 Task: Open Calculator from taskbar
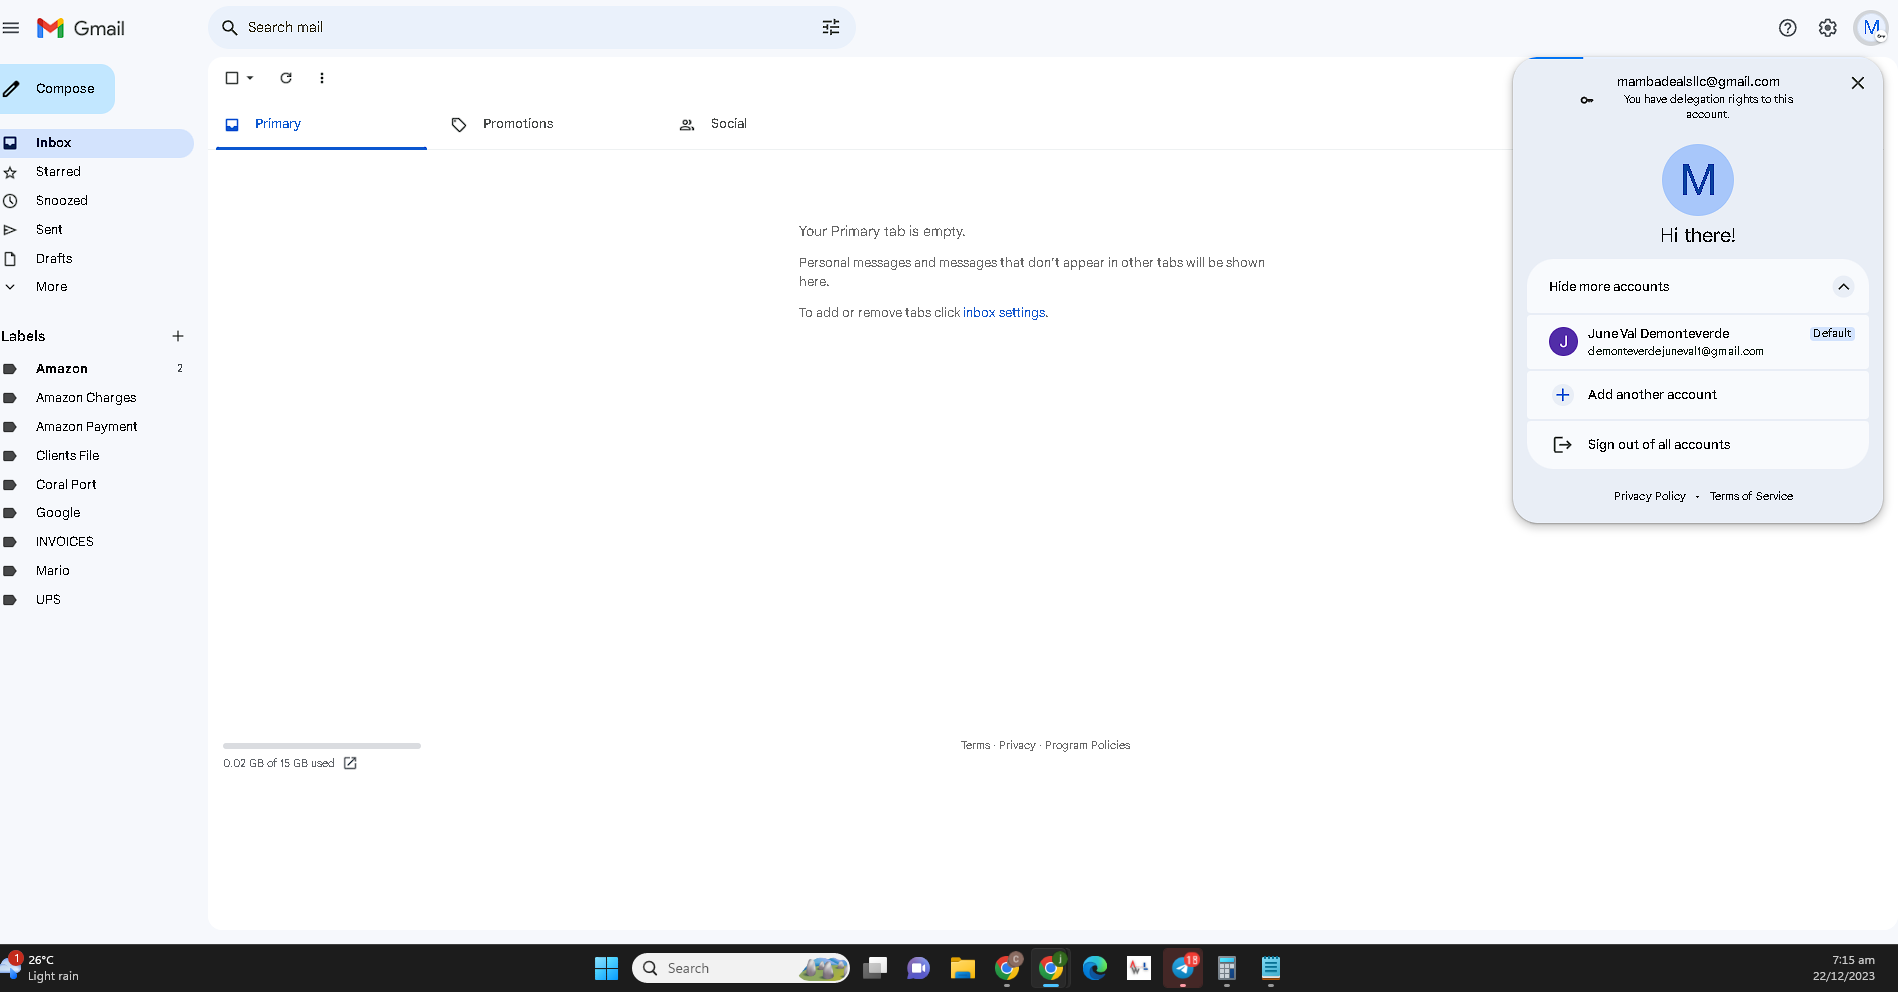(x=1227, y=968)
